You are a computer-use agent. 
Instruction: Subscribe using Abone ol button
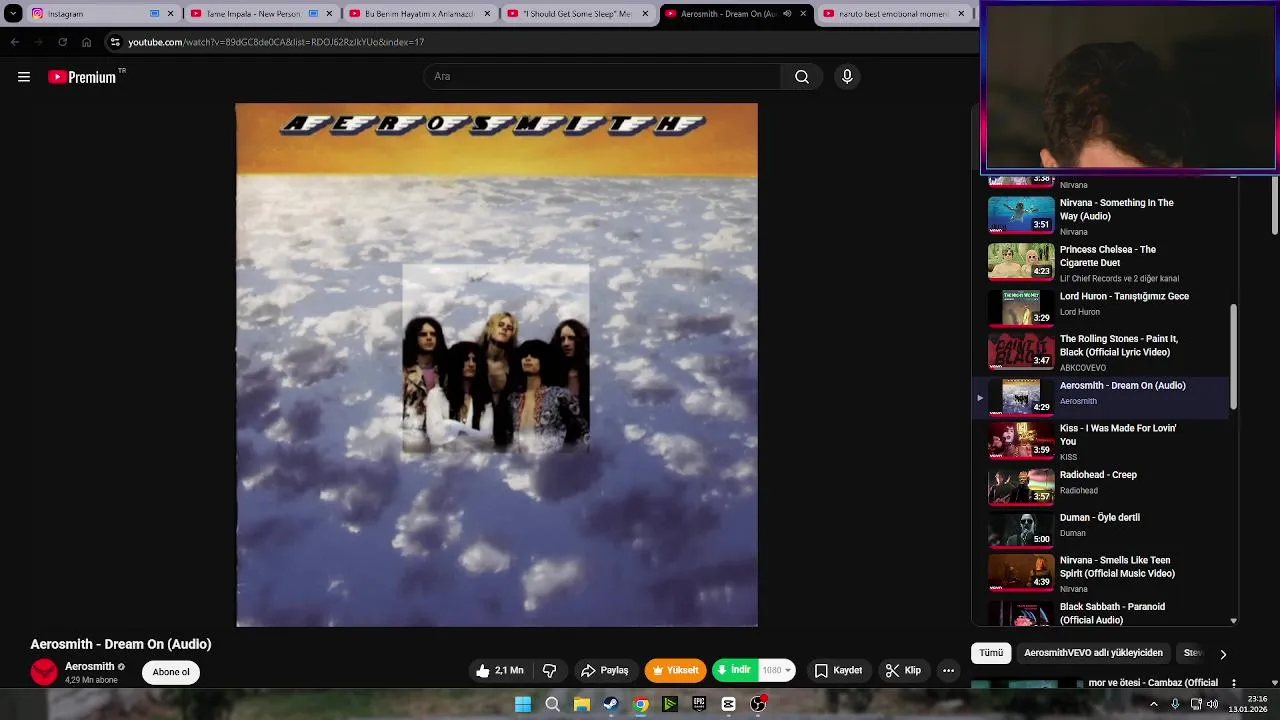tap(171, 672)
